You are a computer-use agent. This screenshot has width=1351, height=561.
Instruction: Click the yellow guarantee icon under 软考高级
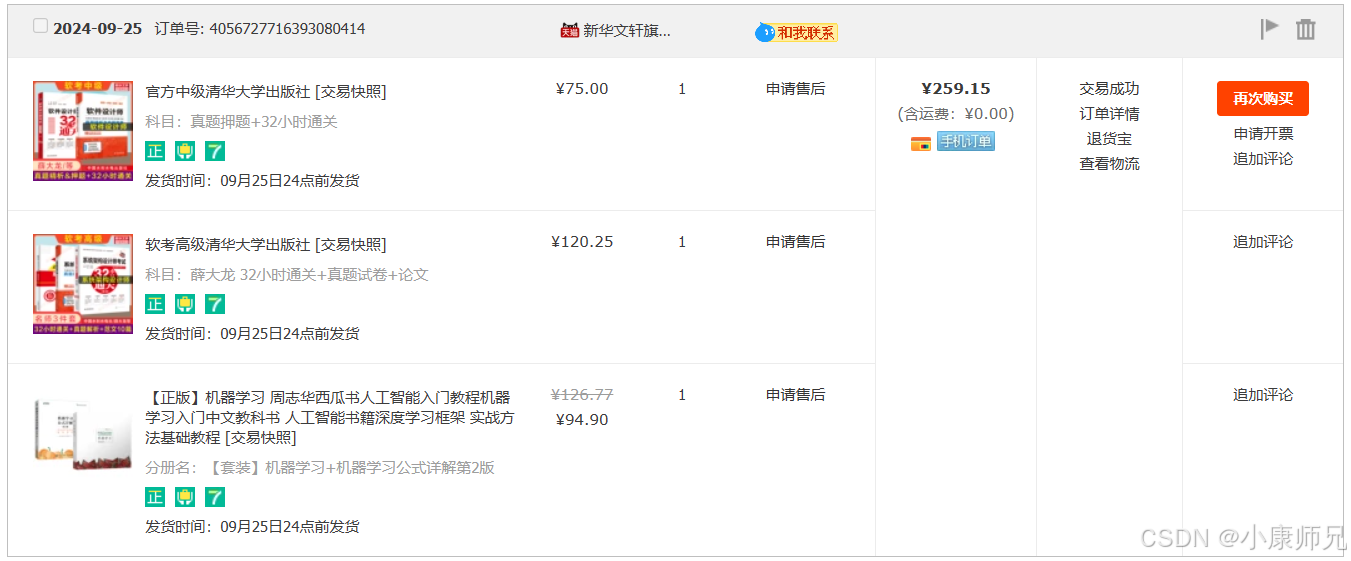(x=185, y=304)
